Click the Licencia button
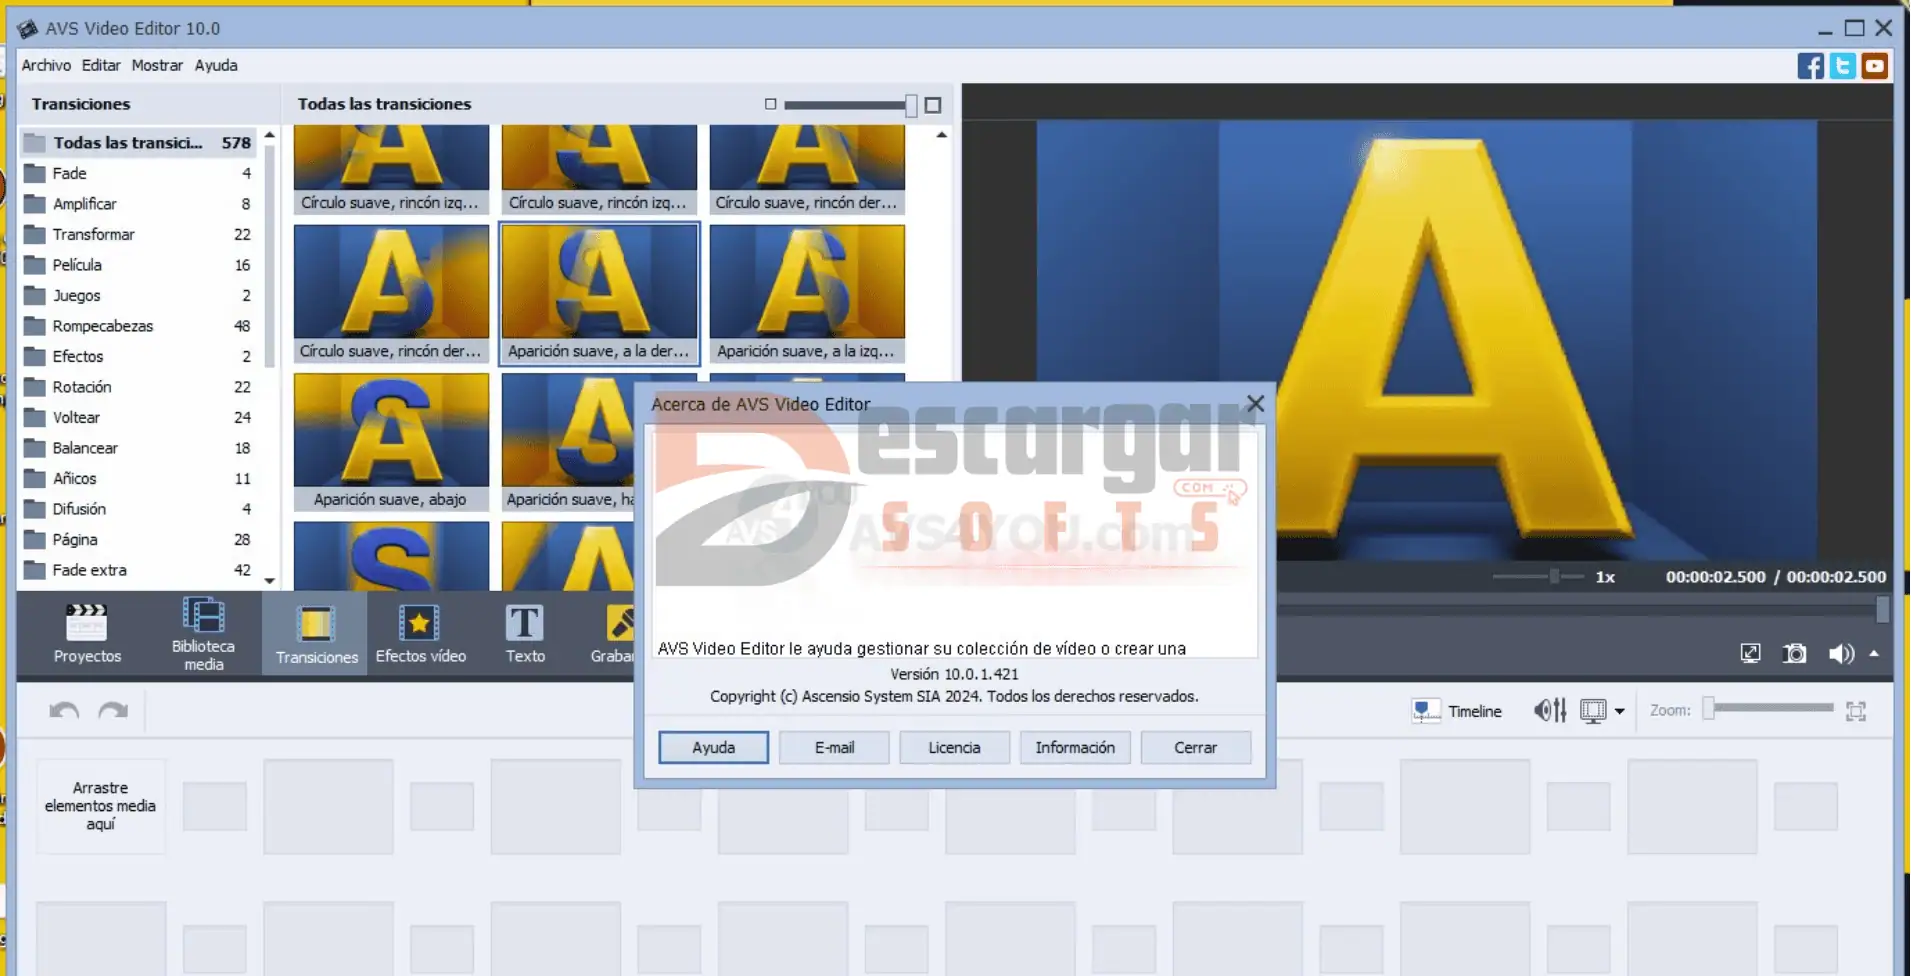 [x=954, y=747]
